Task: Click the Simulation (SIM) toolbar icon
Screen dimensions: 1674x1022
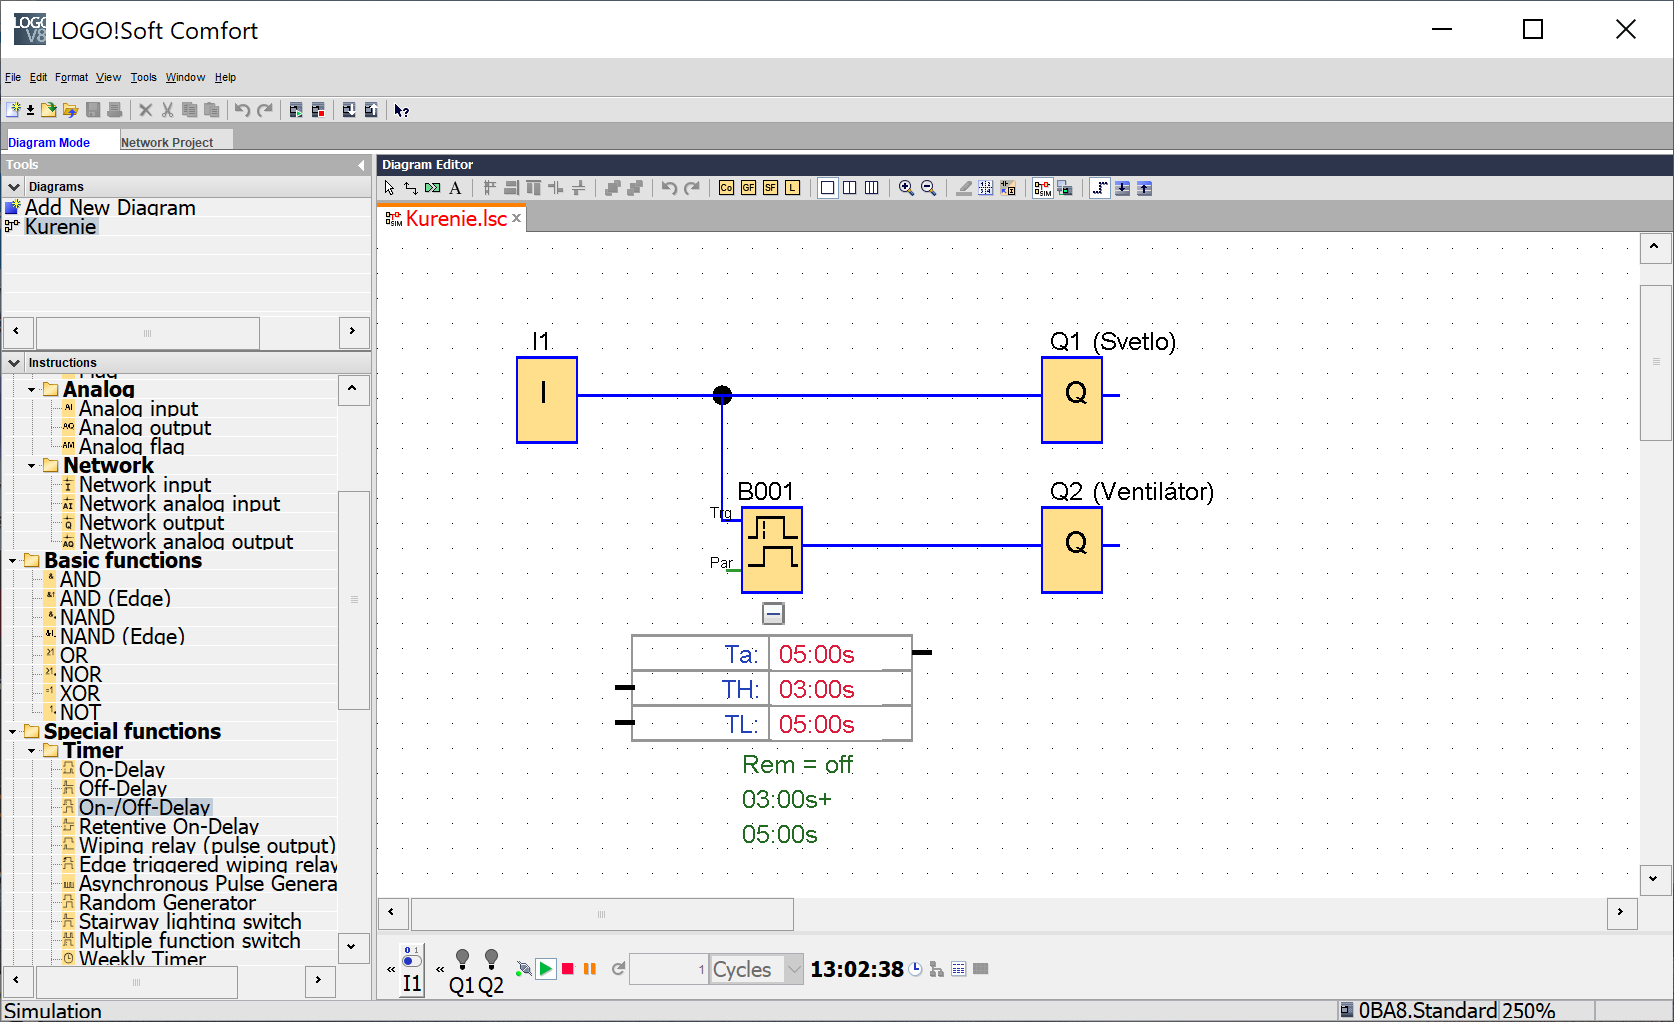Action: [1042, 188]
